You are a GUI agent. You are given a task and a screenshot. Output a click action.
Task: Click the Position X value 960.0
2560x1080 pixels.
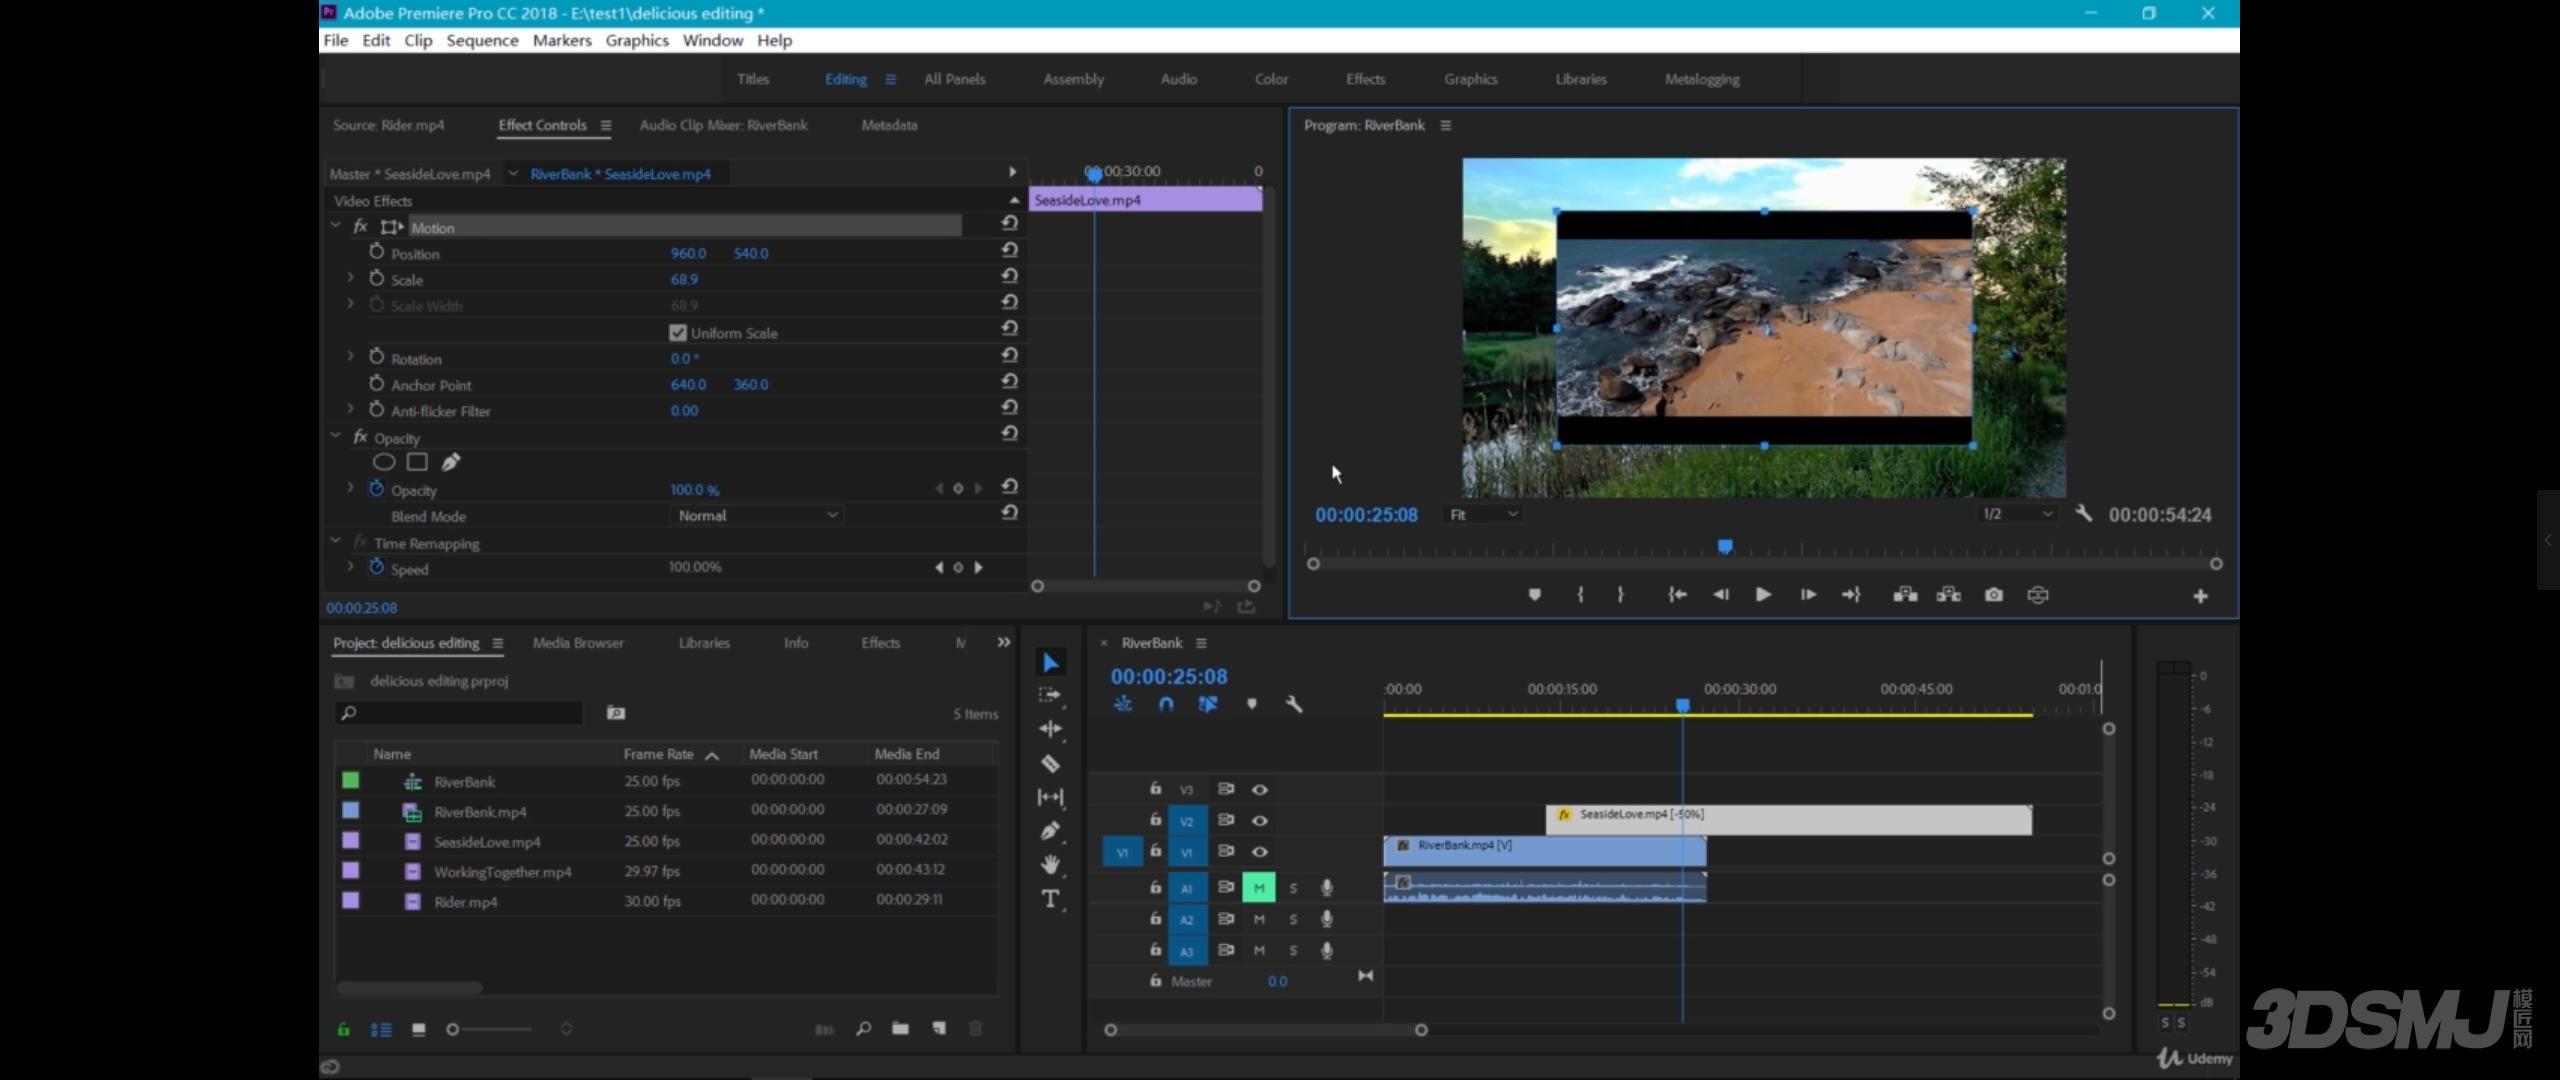pyautogui.click(x=688, y=253)
